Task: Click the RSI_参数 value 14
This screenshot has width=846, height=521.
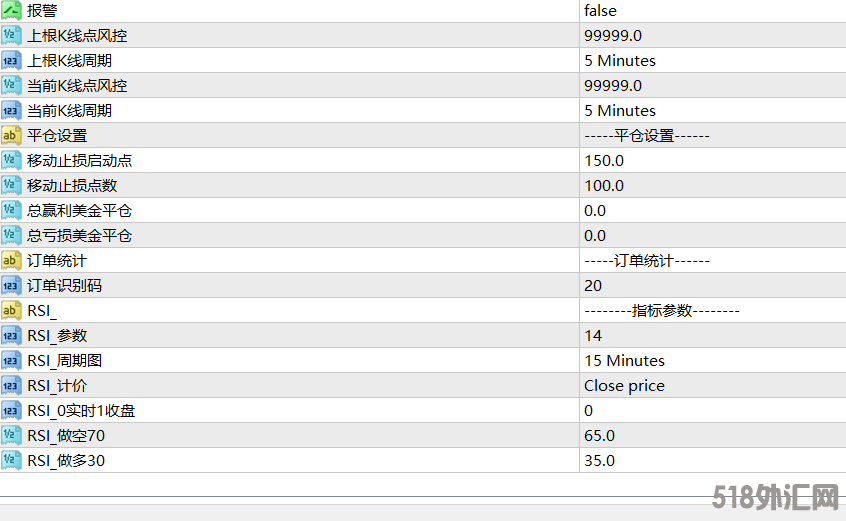Action: [593, 335]
